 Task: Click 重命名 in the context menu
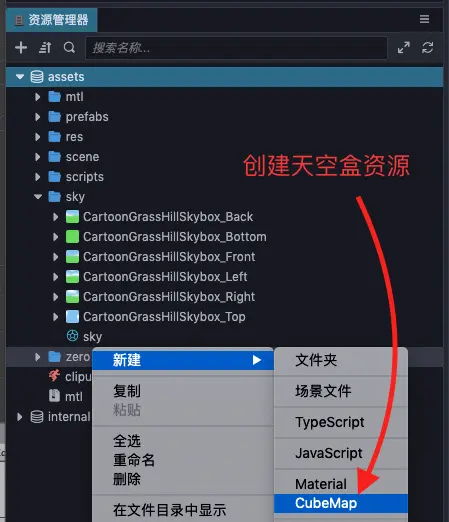click(134, 460)
